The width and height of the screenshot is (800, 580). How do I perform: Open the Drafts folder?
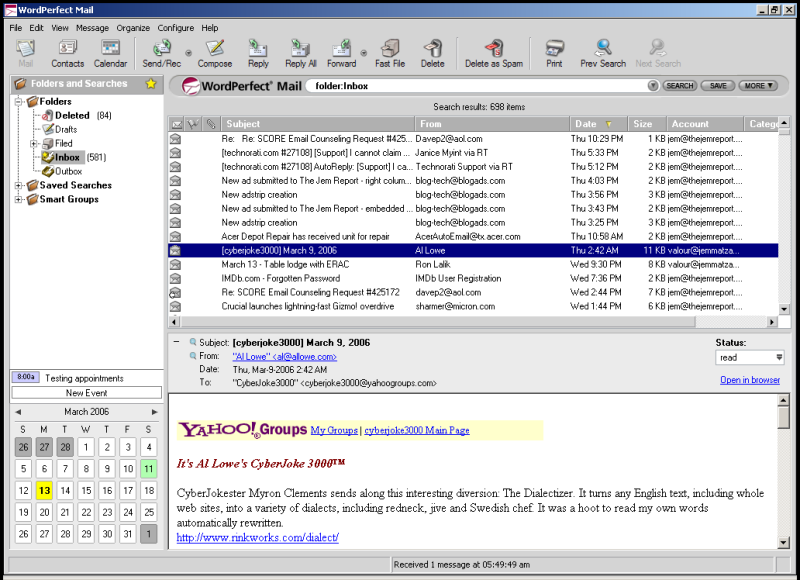coord(60,130)
